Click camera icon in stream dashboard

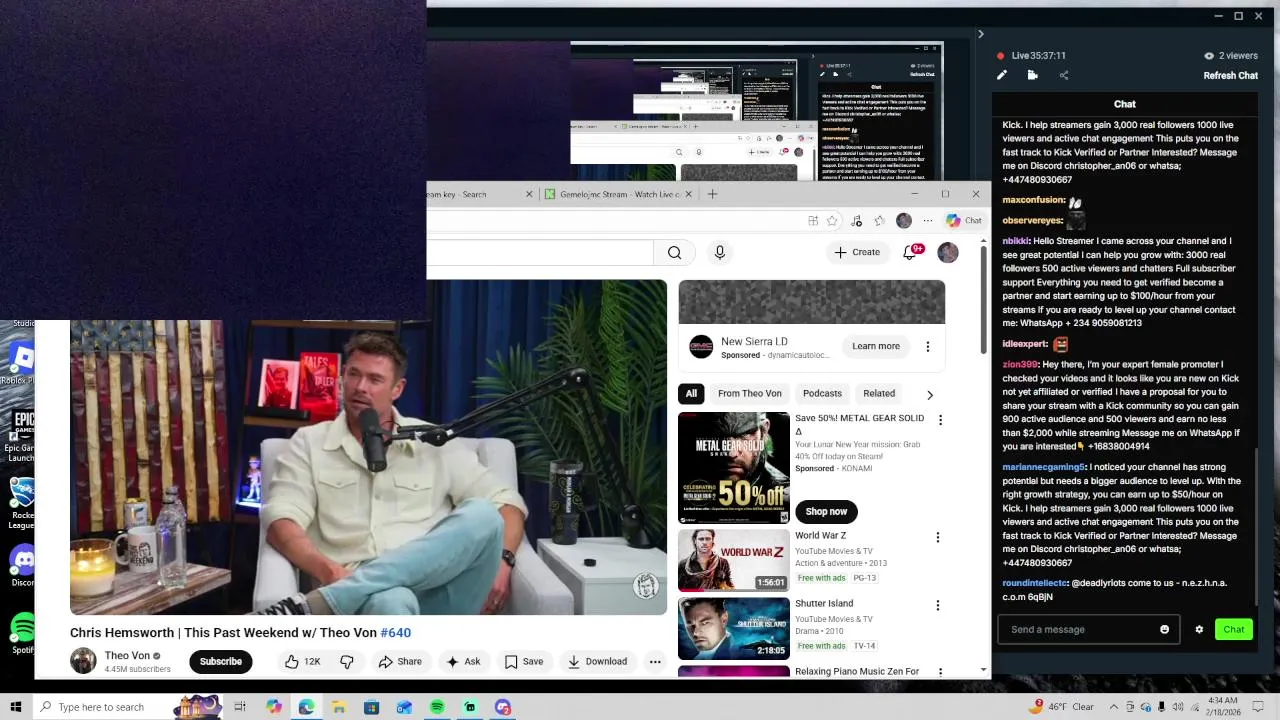1033,75
